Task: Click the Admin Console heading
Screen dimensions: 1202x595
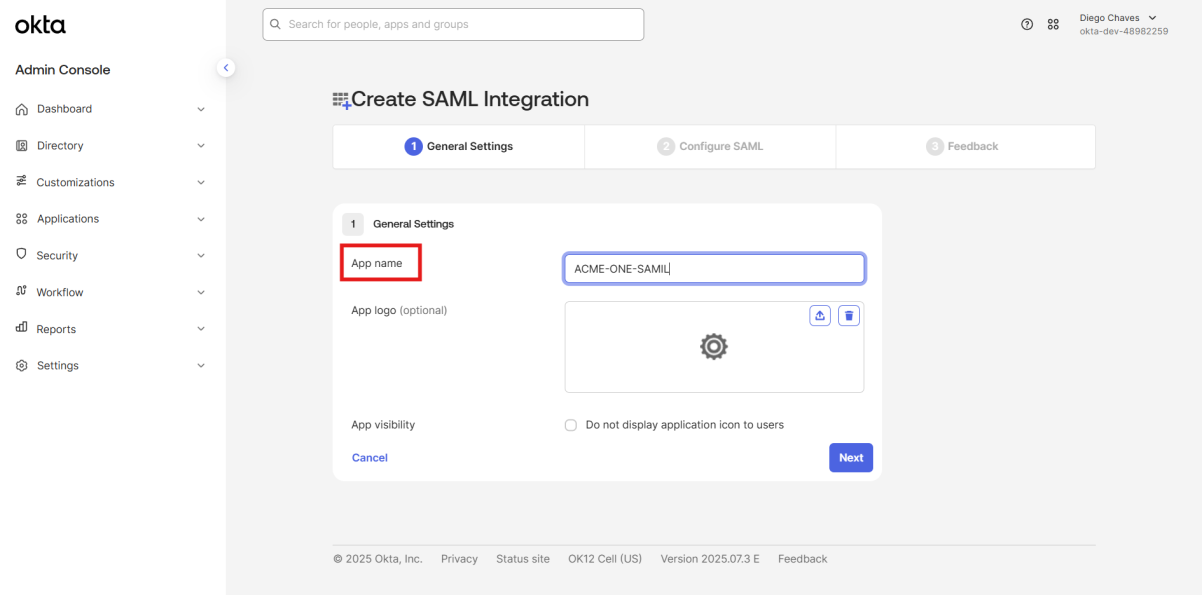Action: pos(63,70)
